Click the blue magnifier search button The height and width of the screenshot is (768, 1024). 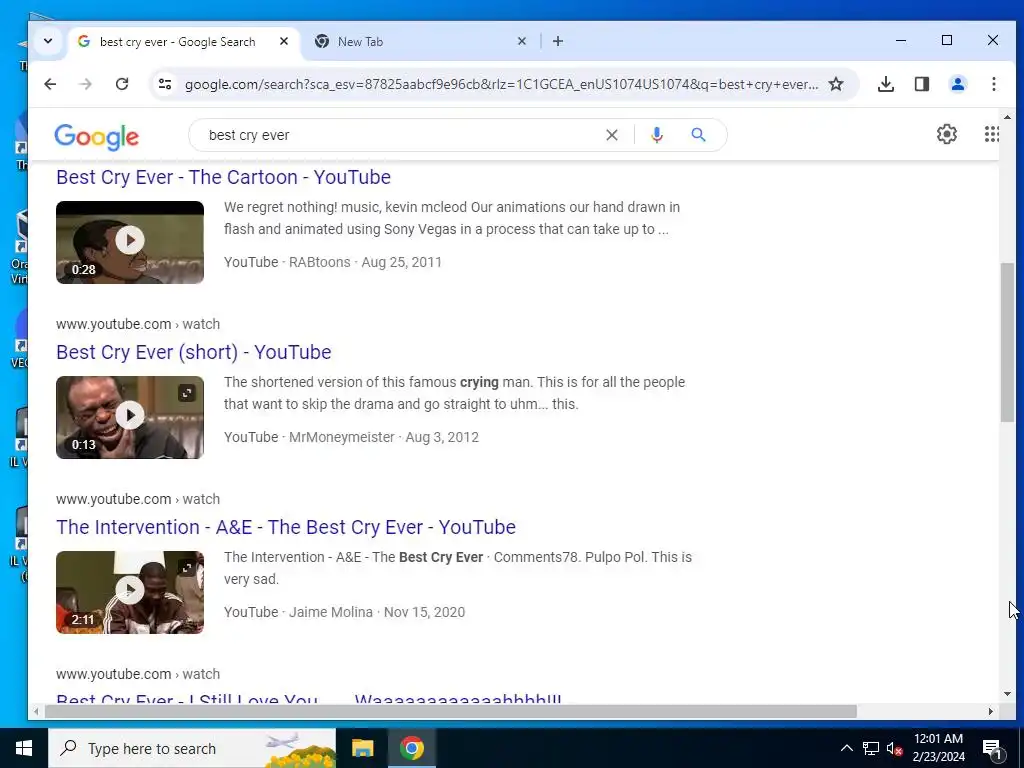tap(698, 135)
